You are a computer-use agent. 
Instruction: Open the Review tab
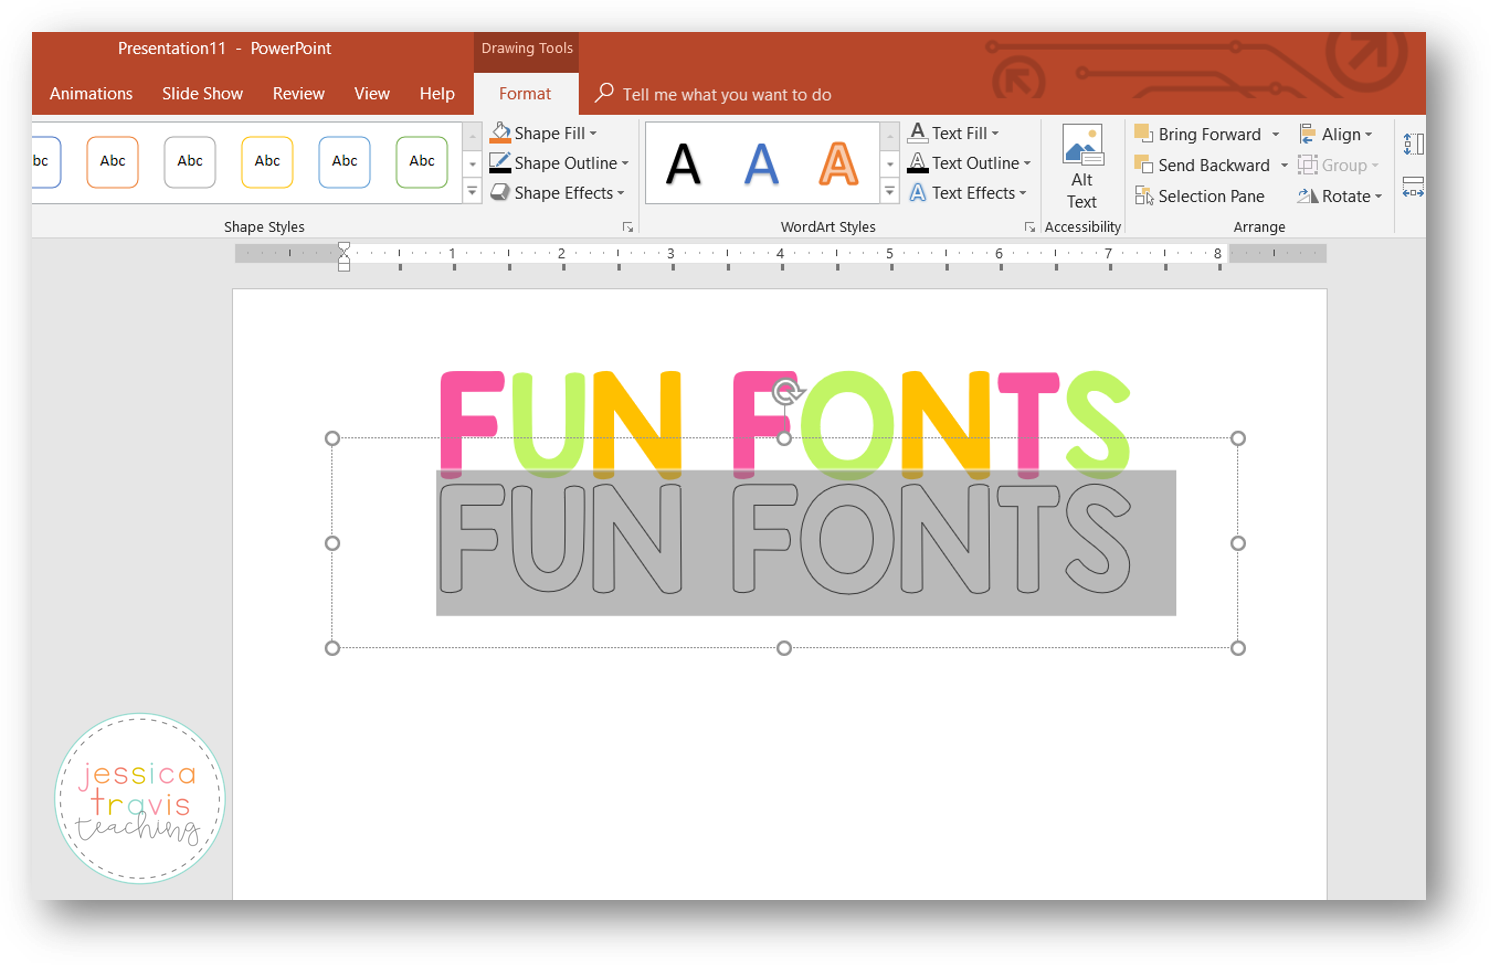(x=298, y=94)
